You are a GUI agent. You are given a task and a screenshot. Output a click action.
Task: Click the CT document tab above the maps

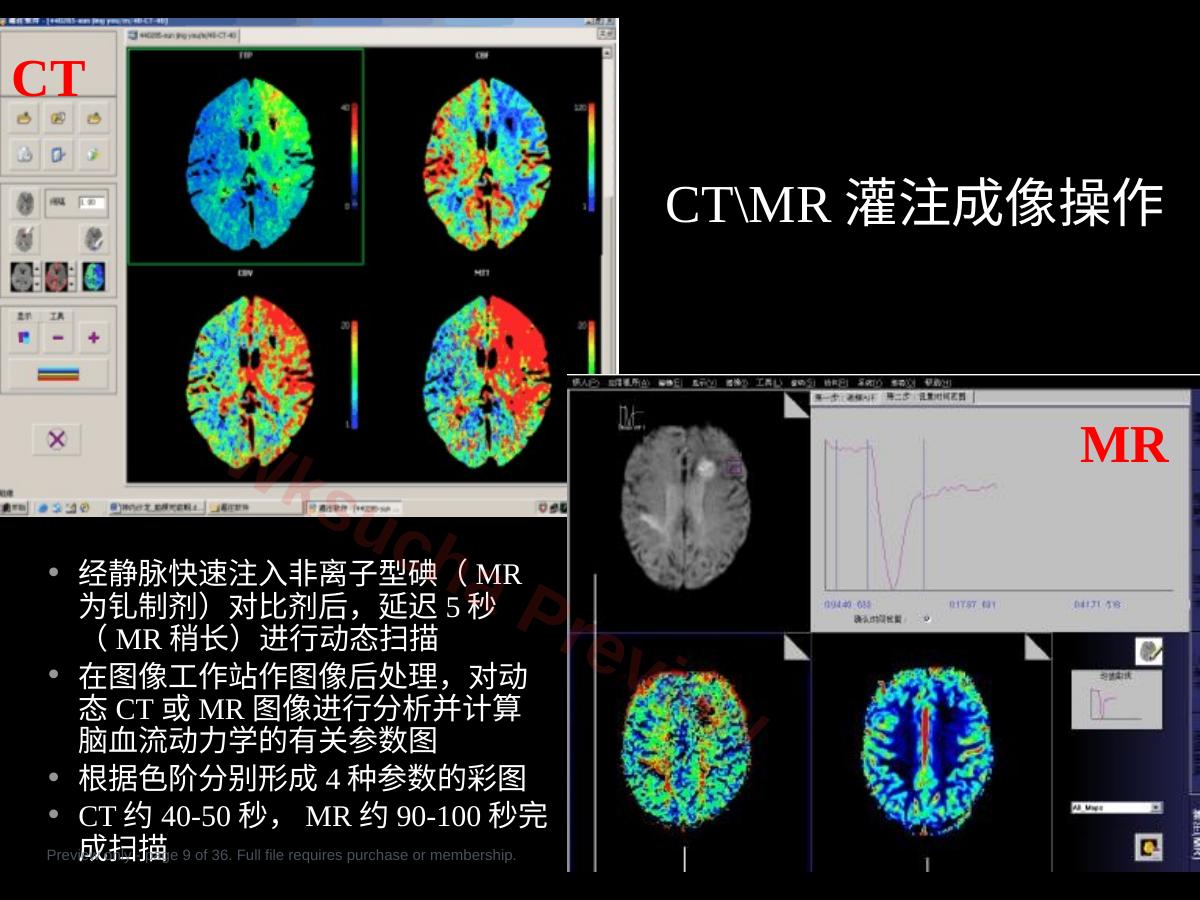pyautogui.click(x=182, y=35)
